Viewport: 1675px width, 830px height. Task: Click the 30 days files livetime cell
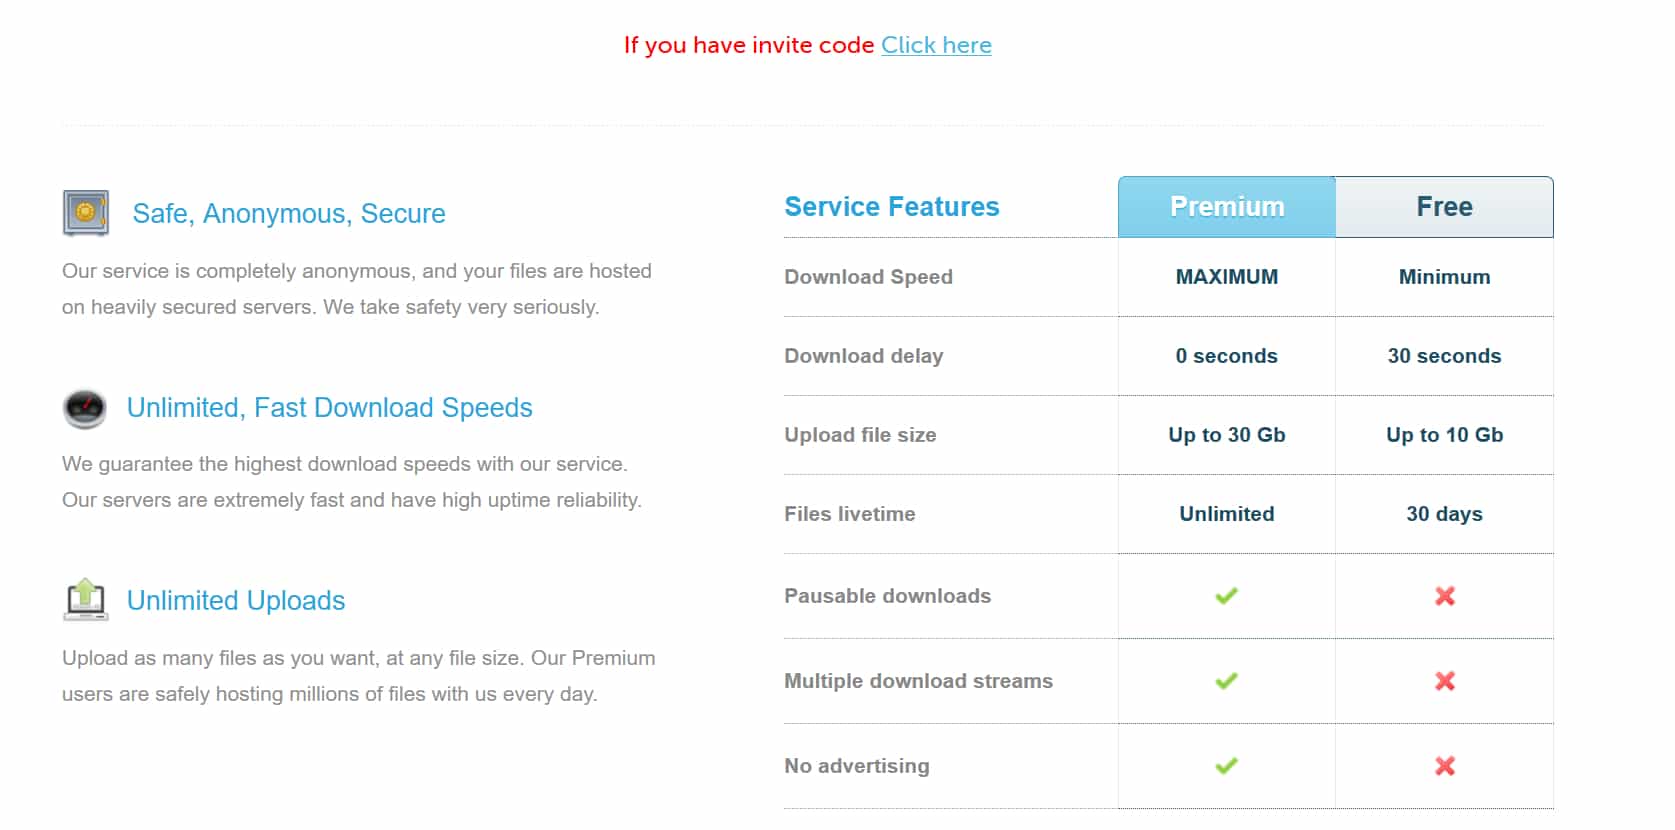pos(1445,514)
